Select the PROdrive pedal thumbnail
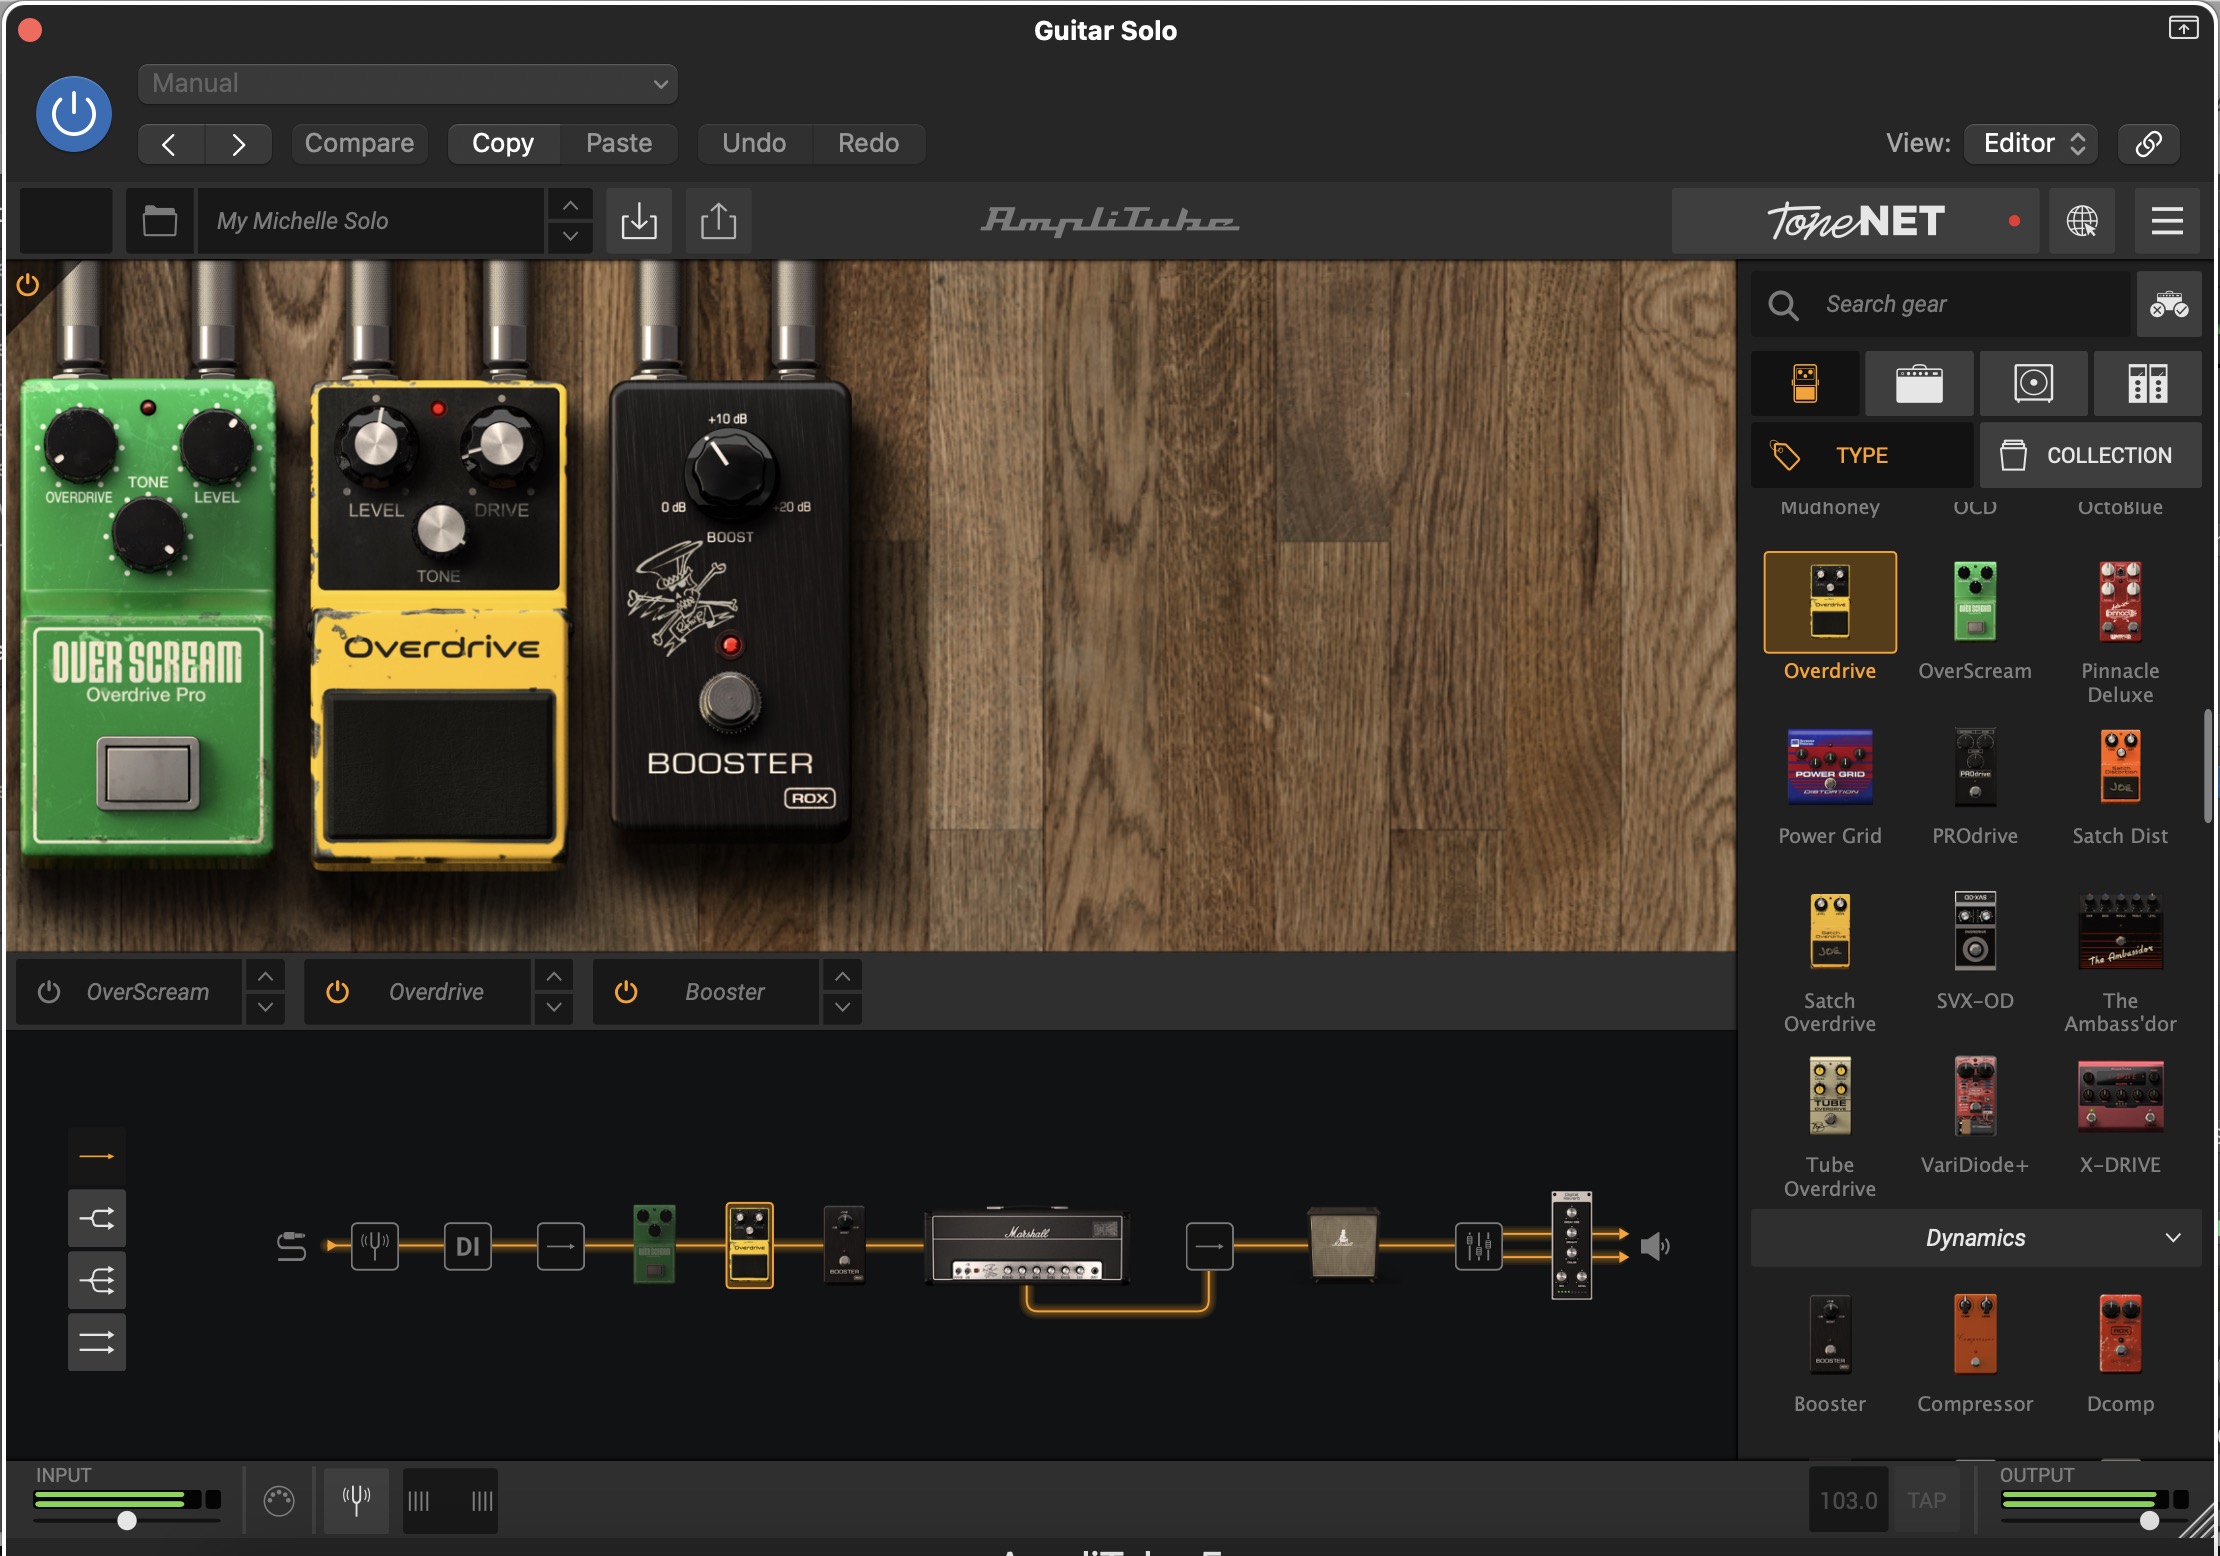This screenshot has width=2220, height=1556. [x=1975, y=767]
